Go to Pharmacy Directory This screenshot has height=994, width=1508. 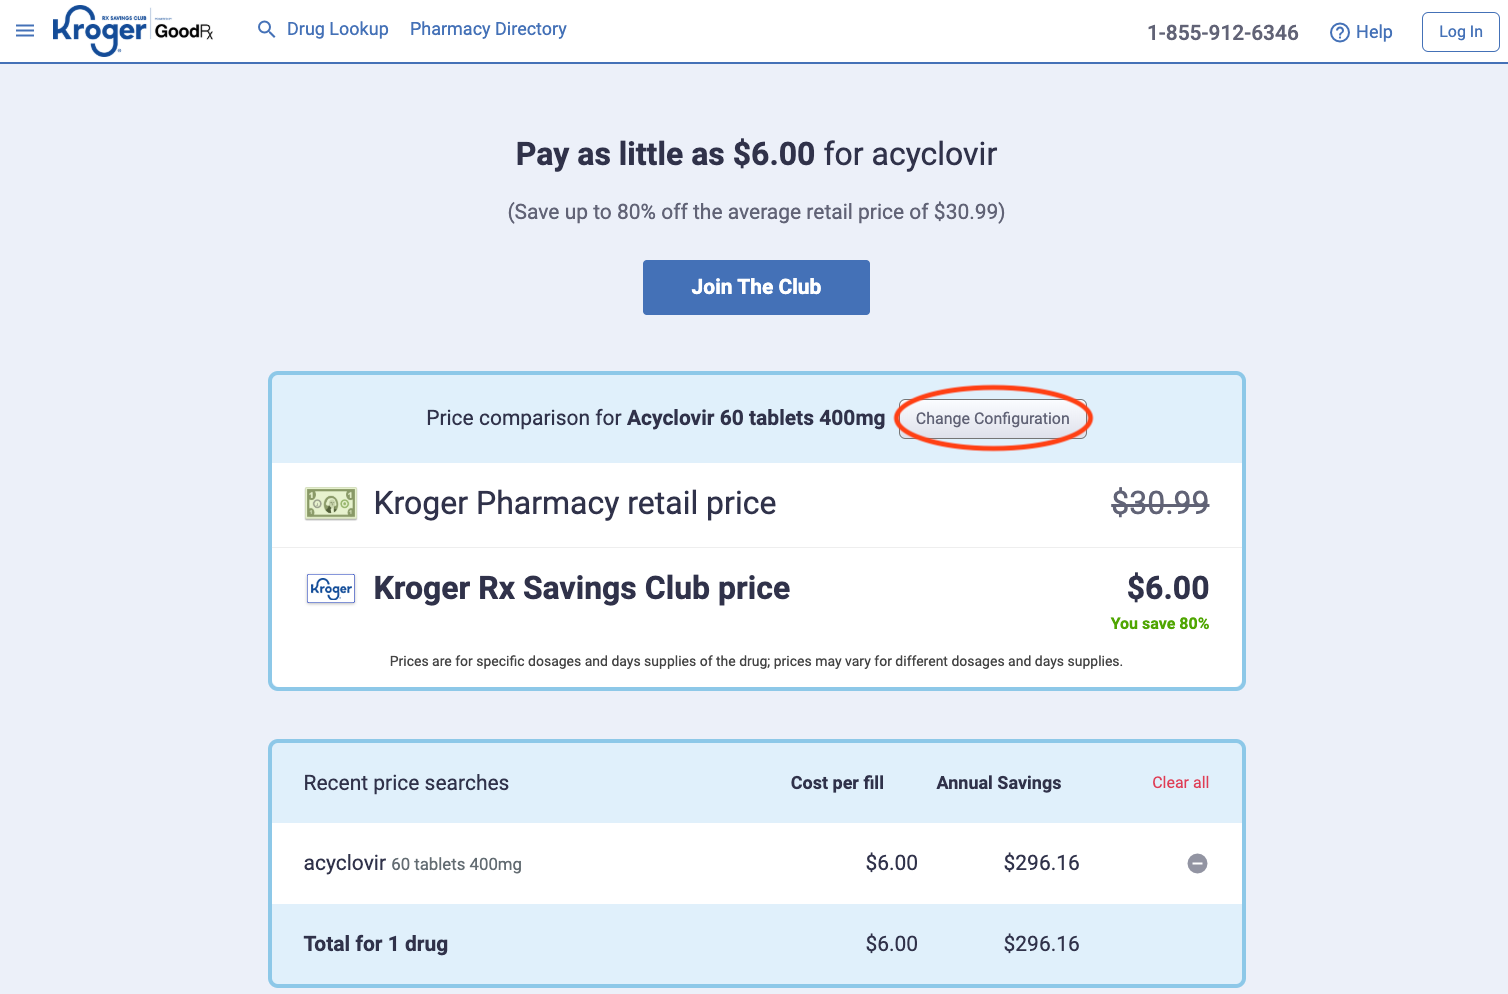488,29
